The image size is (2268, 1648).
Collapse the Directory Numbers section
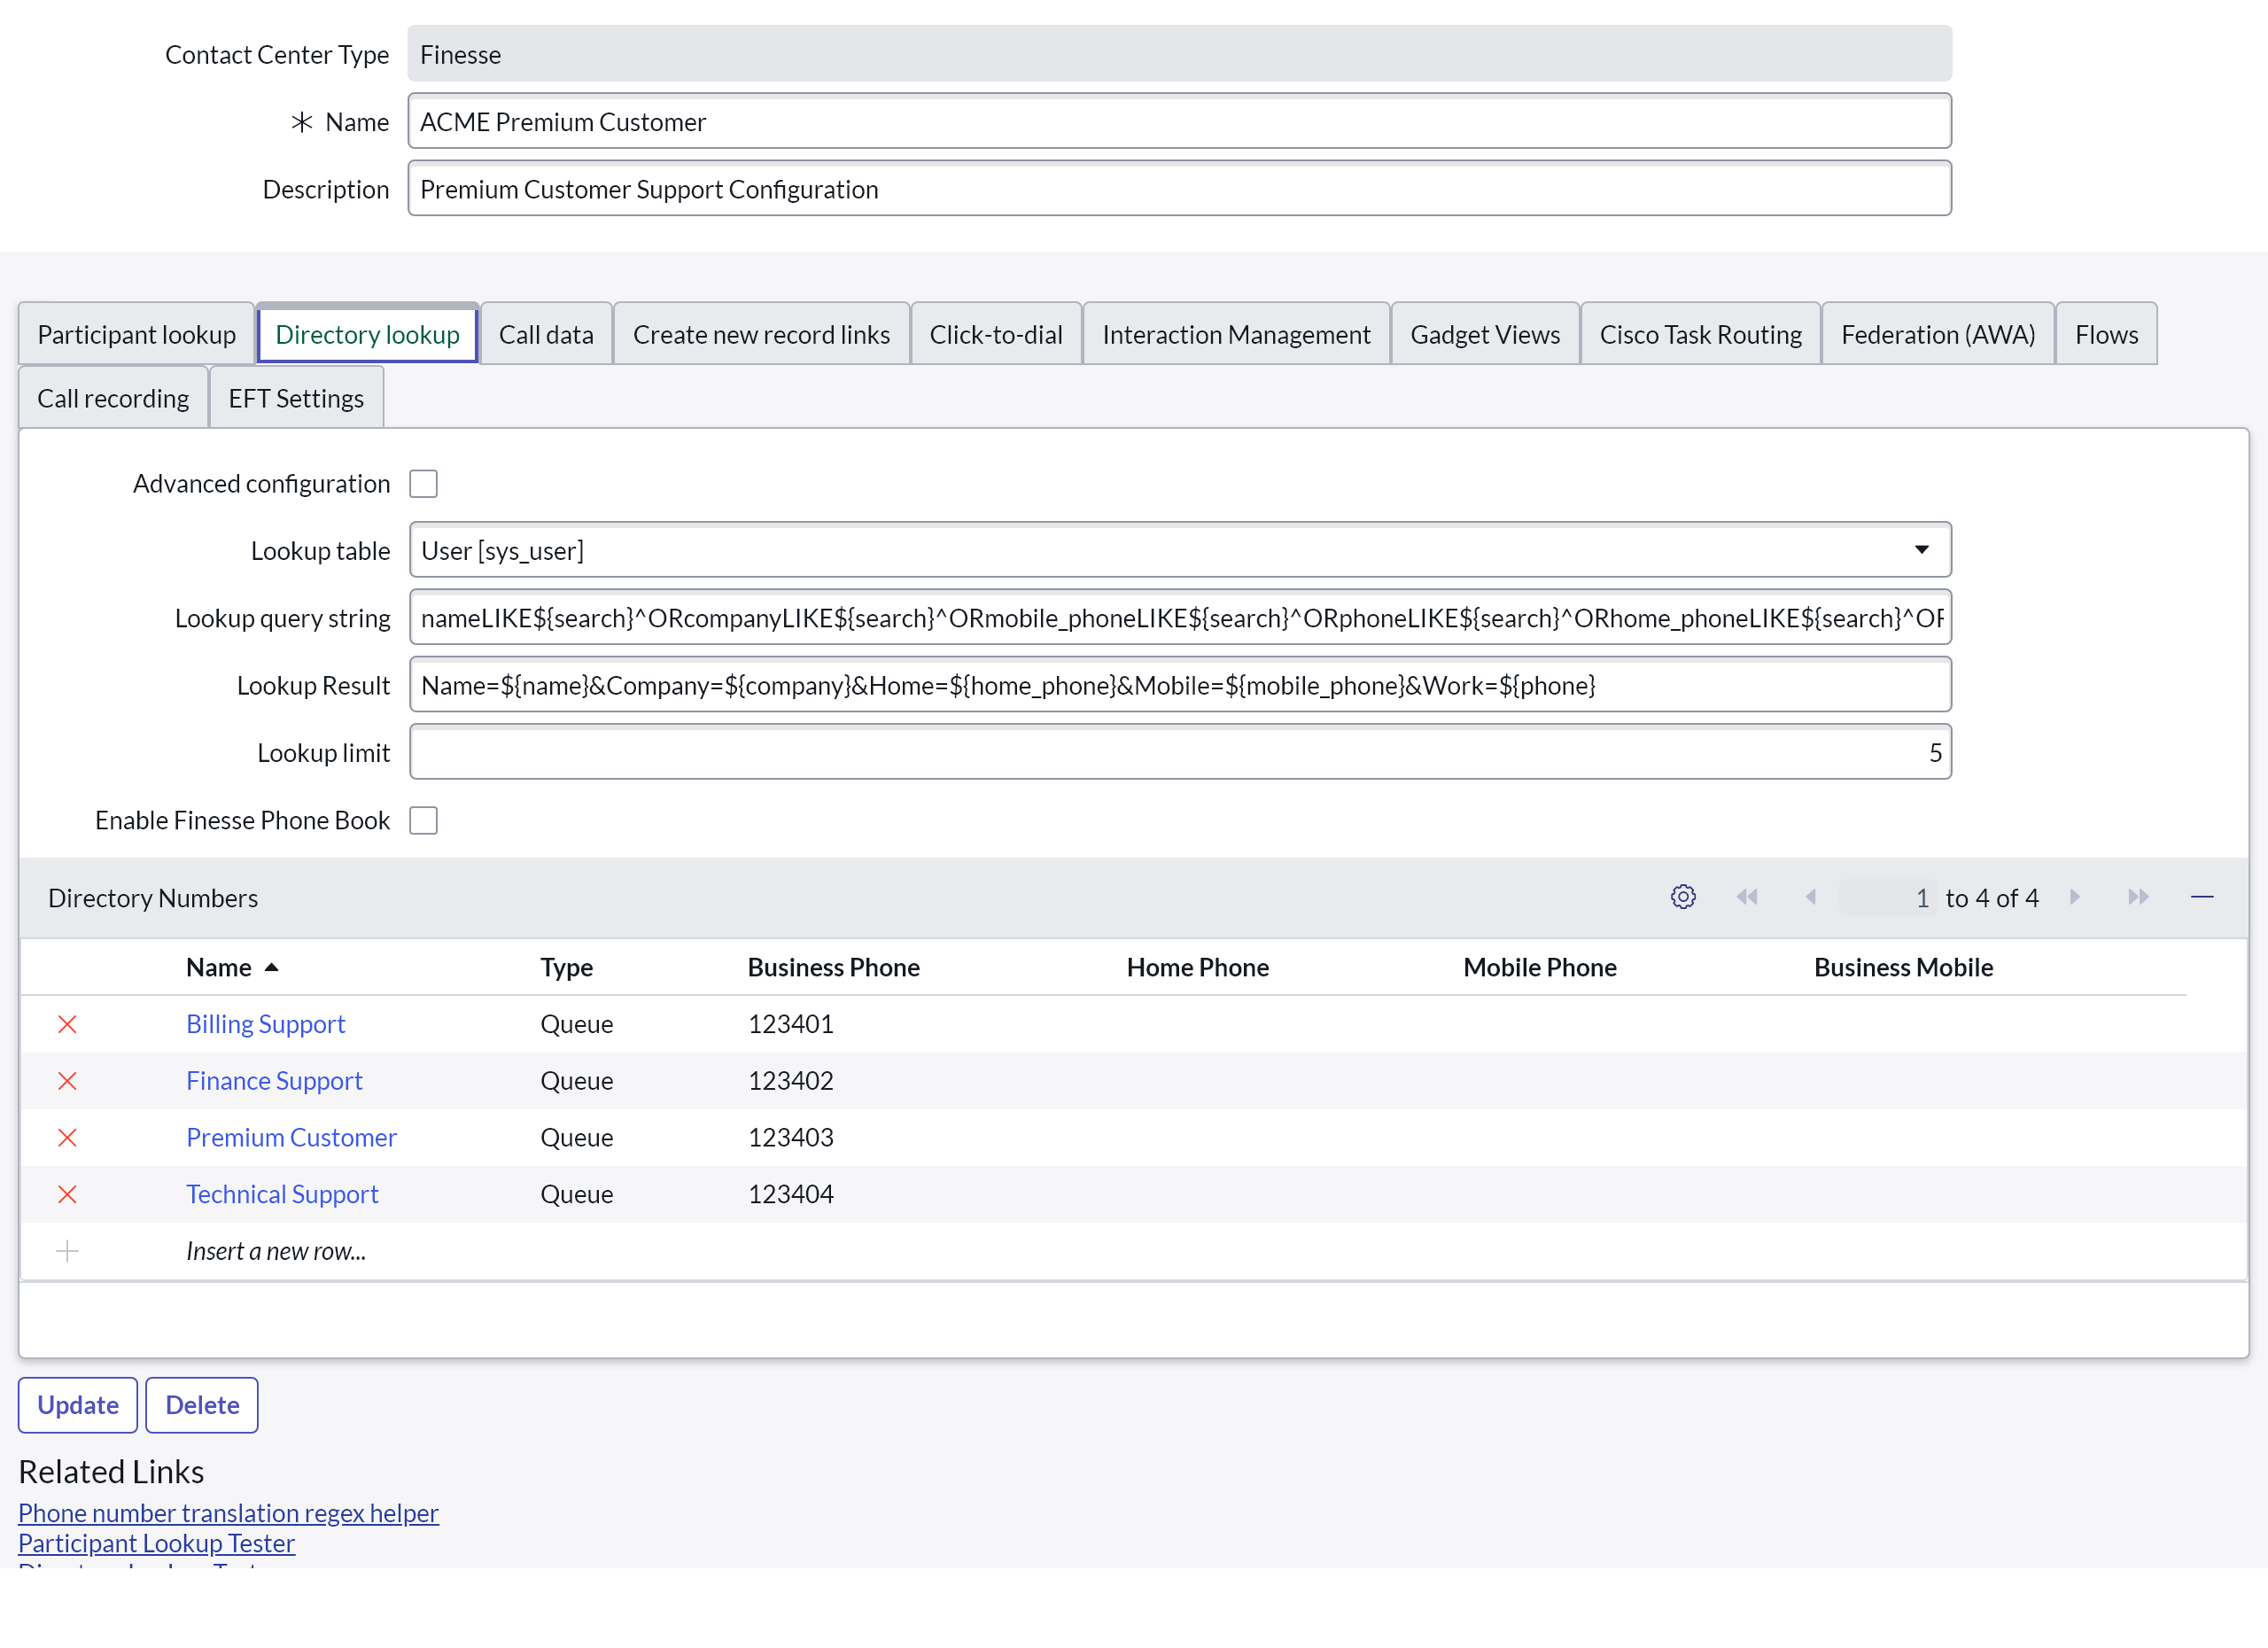[2202, 897]
